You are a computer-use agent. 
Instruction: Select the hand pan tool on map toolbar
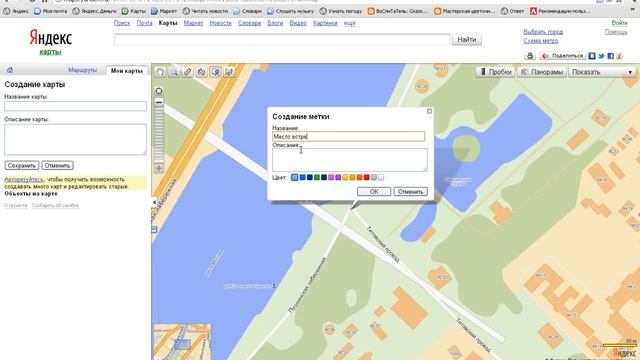pos(160,72)
